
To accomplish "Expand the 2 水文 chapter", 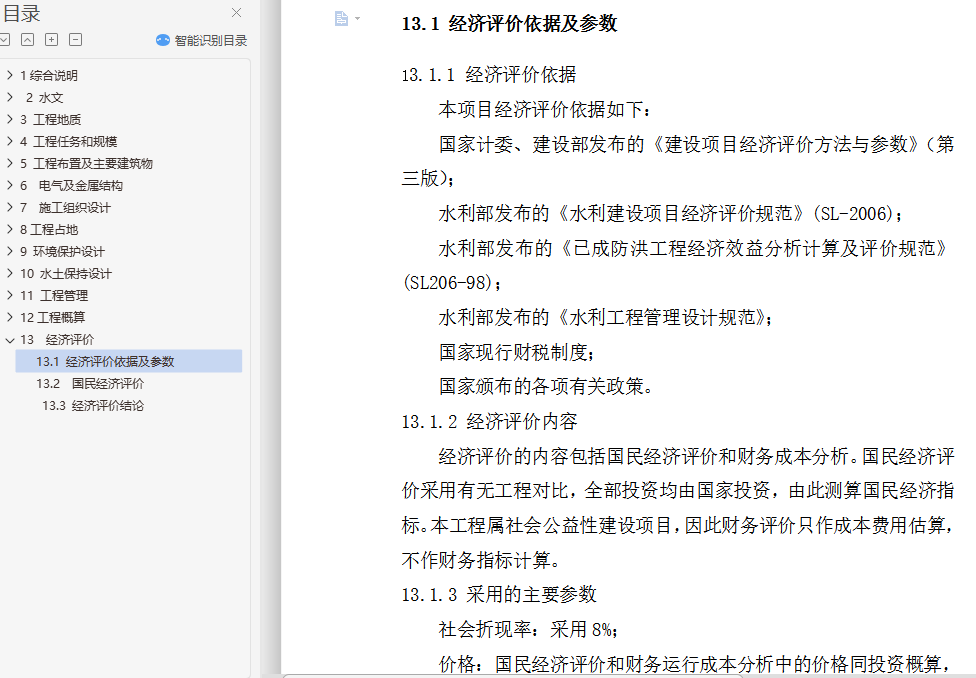I will [x=9, y=97].
